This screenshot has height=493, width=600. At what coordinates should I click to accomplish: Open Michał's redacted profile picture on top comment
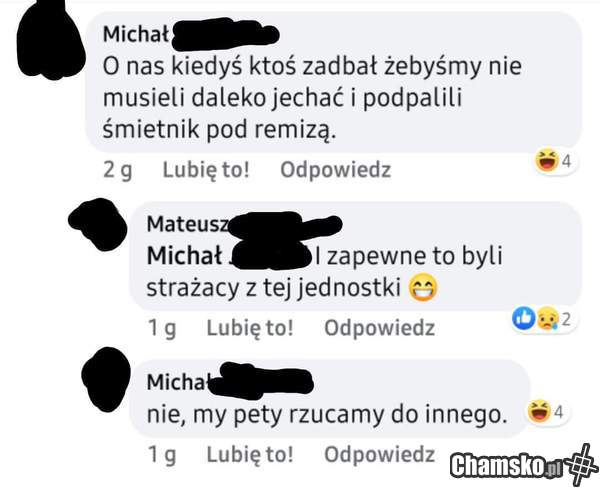(x=50, y=40)
